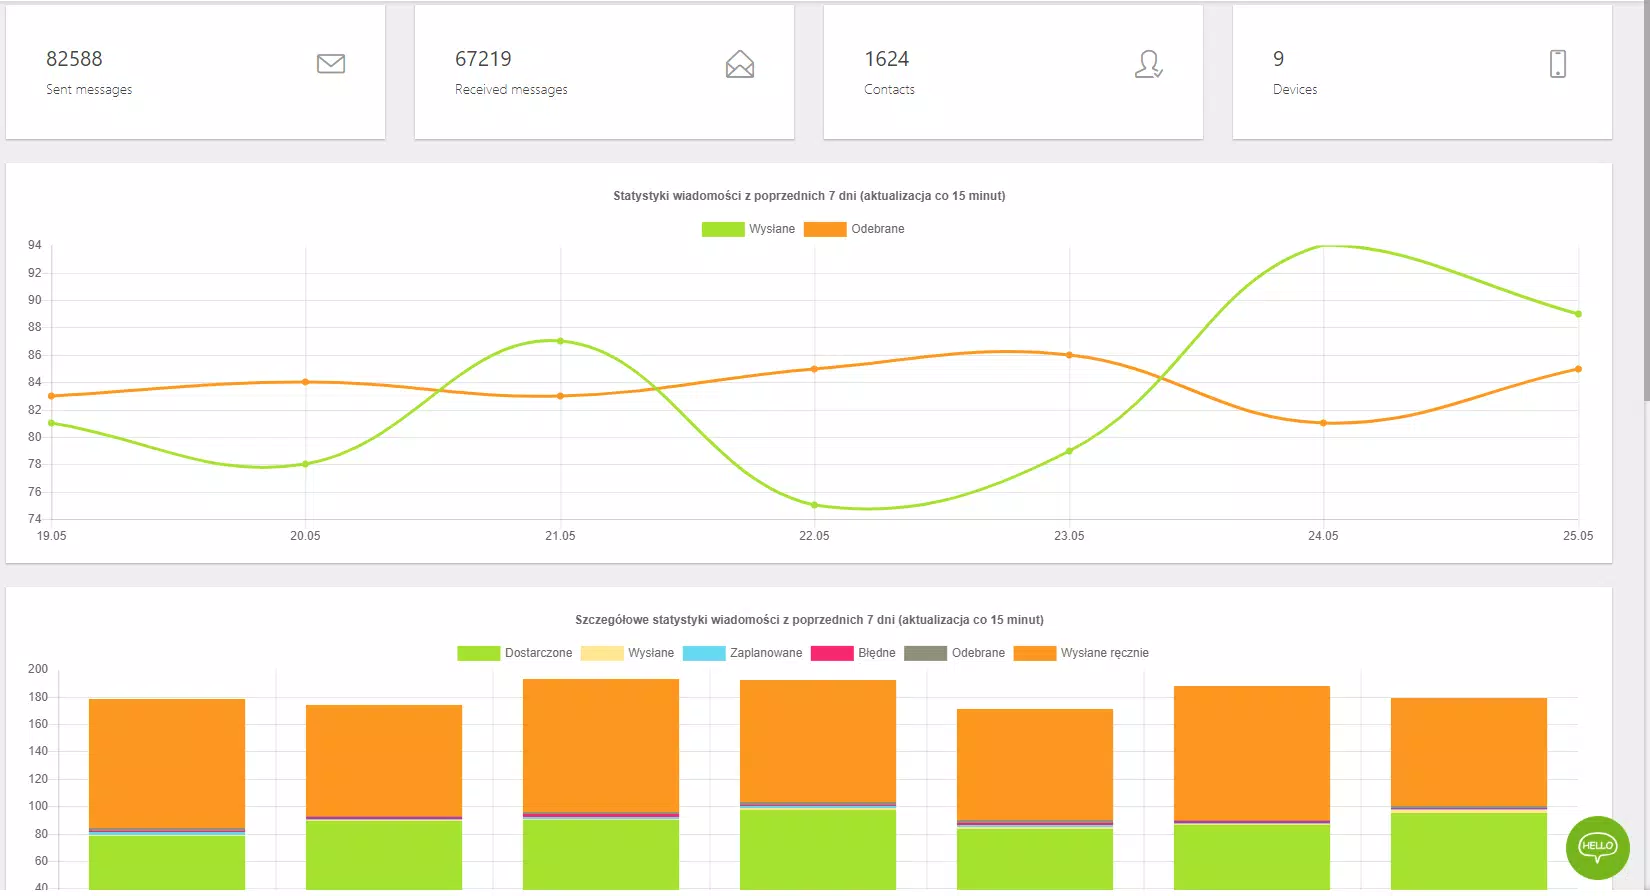Open the 82588 Sent messages card
Screen dimensions: 1650x896
pos(196,72)
